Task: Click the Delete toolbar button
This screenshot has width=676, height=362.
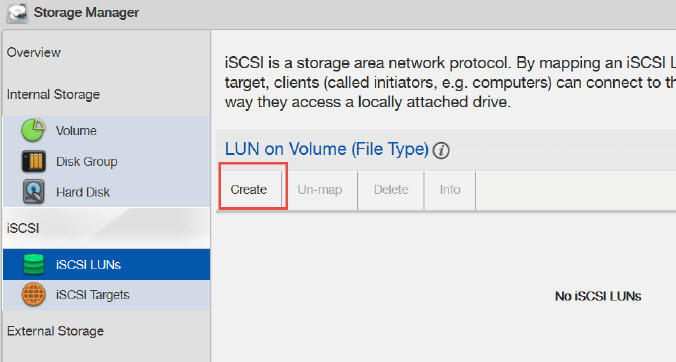Action: pos(391,190)
